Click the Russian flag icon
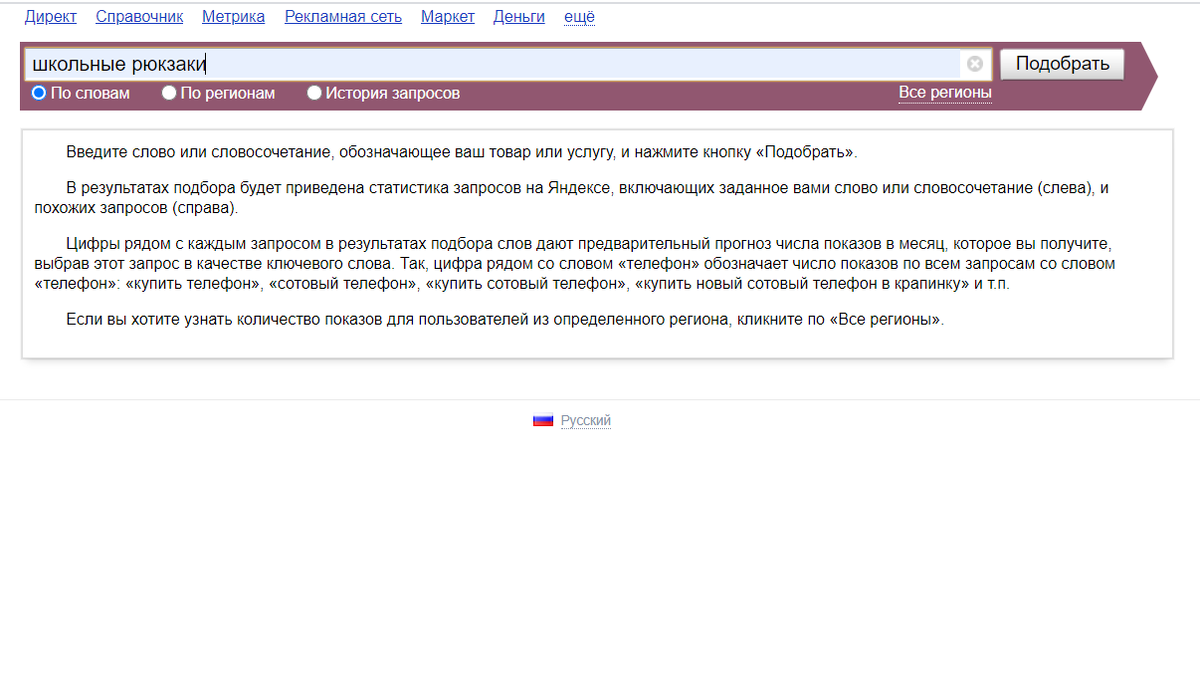Viewport: 1200px width, 697px height. click(x=543, y=421)
